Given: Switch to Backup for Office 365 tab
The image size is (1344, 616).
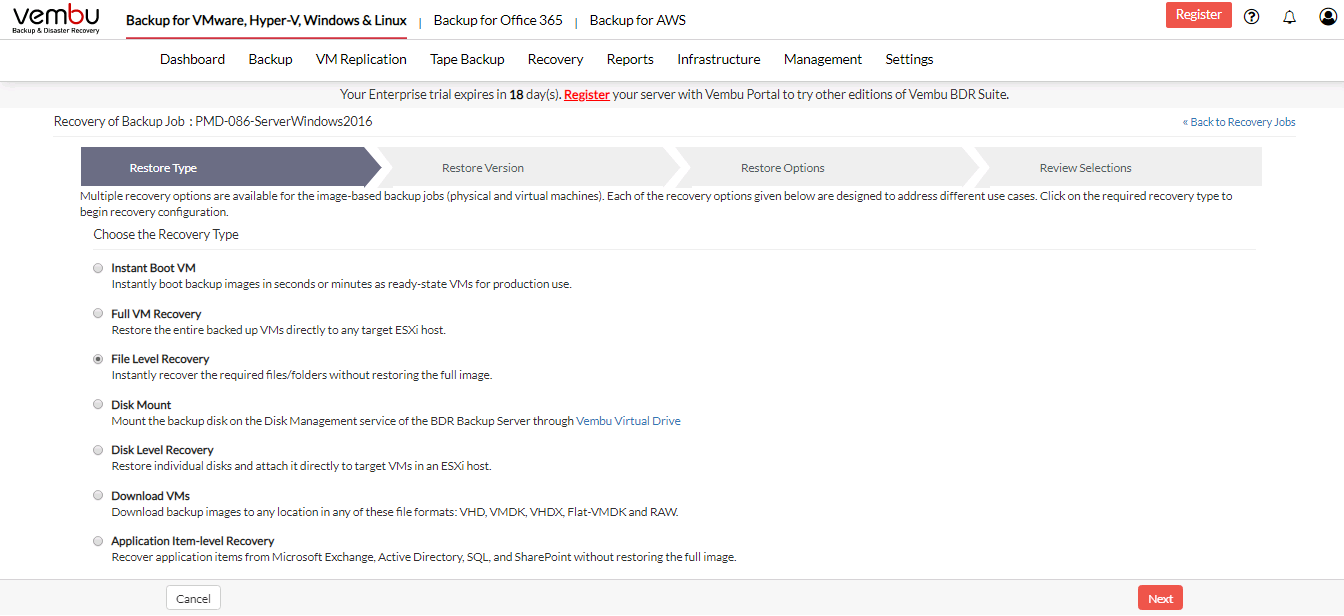Looking at the screenshot, I should (x=498, y=20).
